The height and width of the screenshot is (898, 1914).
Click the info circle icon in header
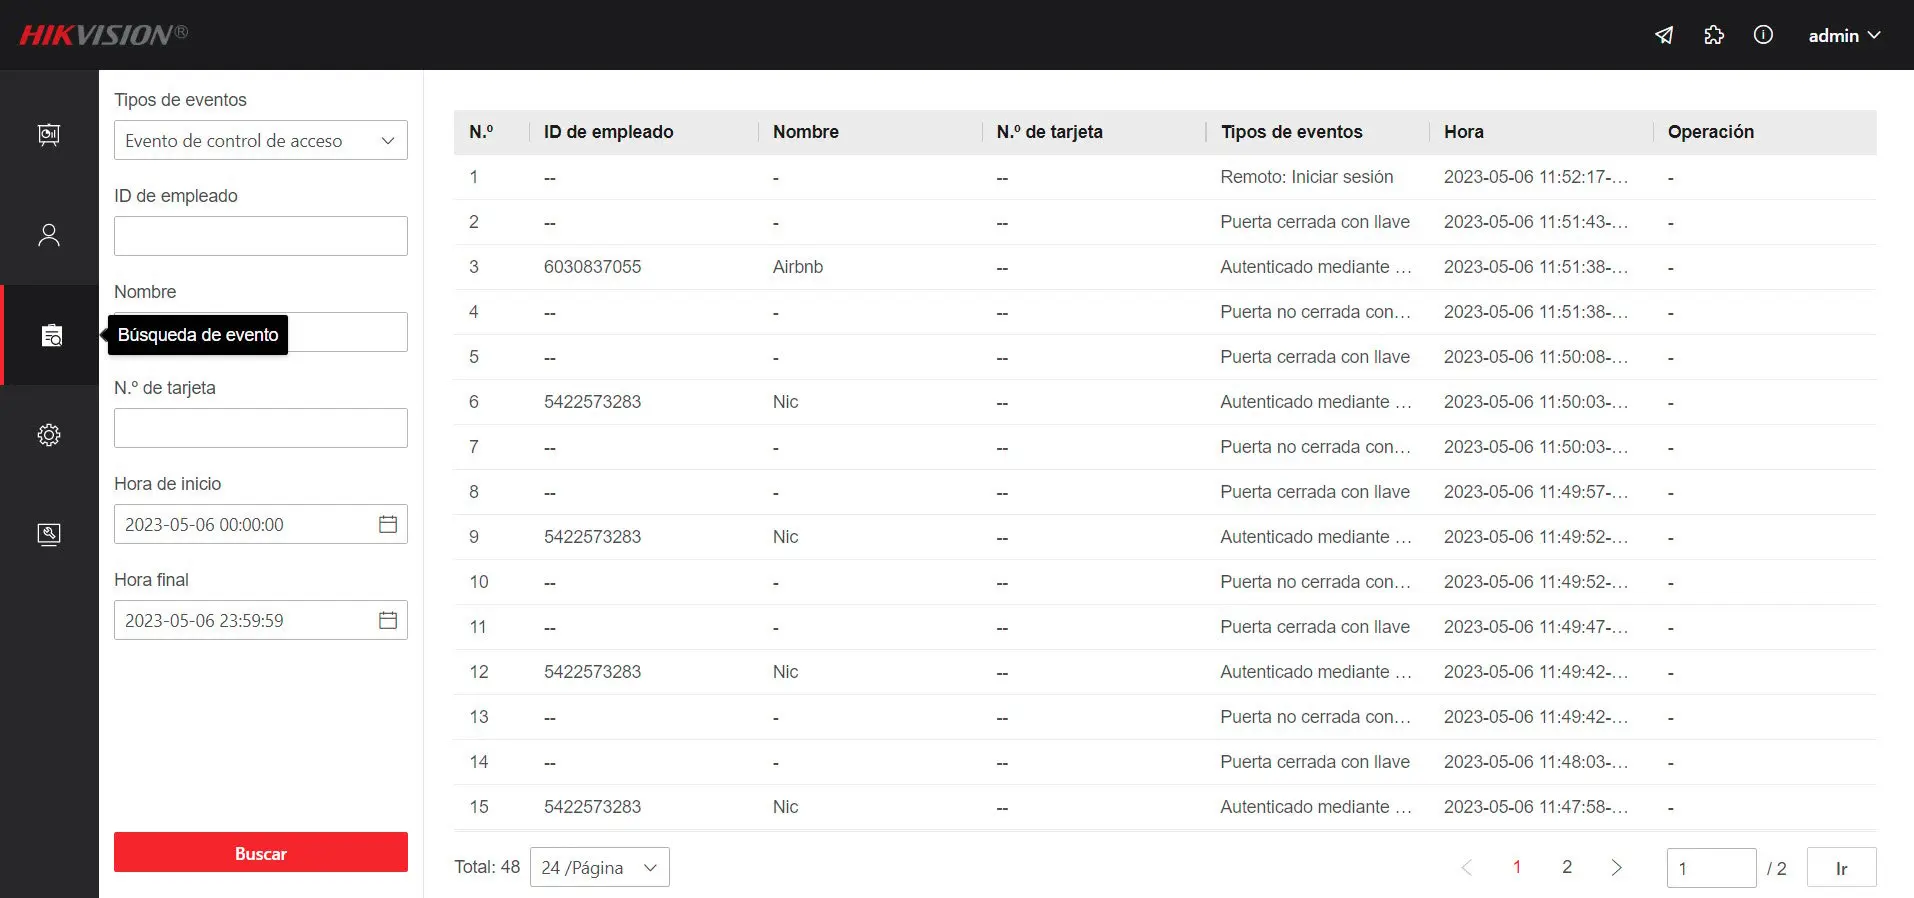pos(1763,35)
